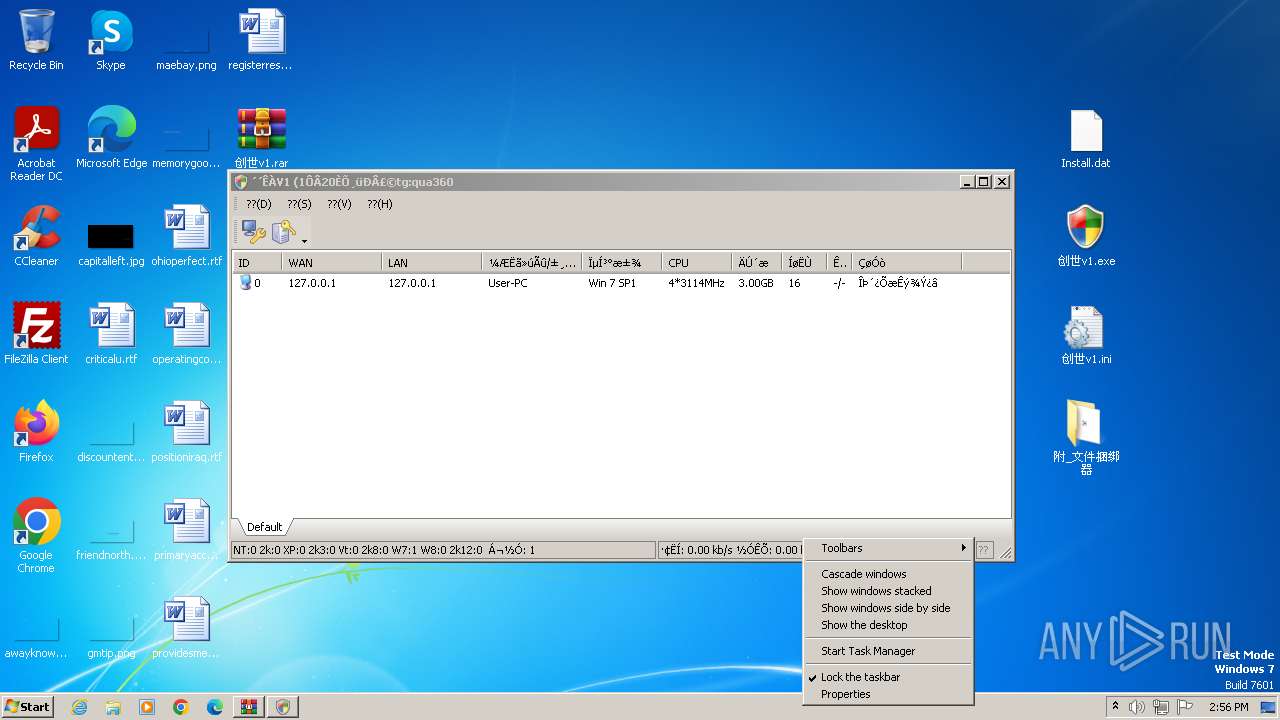Screen dimensions: 1280x720
Task: Click the Win 7 SP1 cell
Action: 612,283
